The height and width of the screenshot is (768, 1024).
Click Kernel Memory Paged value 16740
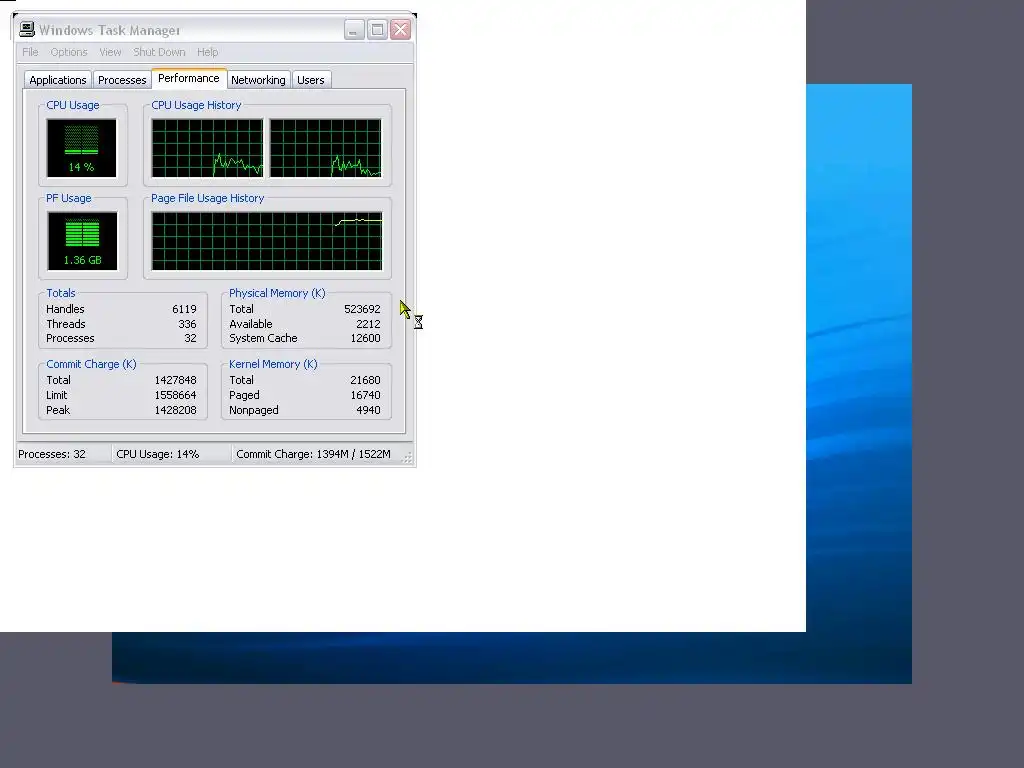pos(365,395)
